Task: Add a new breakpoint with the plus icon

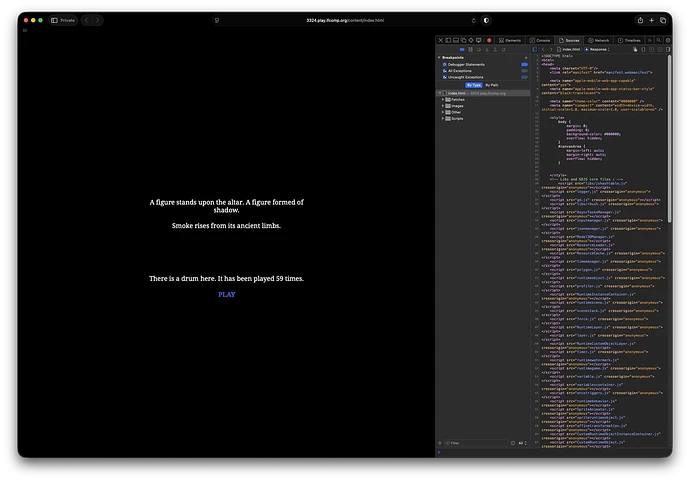Action: pyautogui.click(x=526, y=58)
